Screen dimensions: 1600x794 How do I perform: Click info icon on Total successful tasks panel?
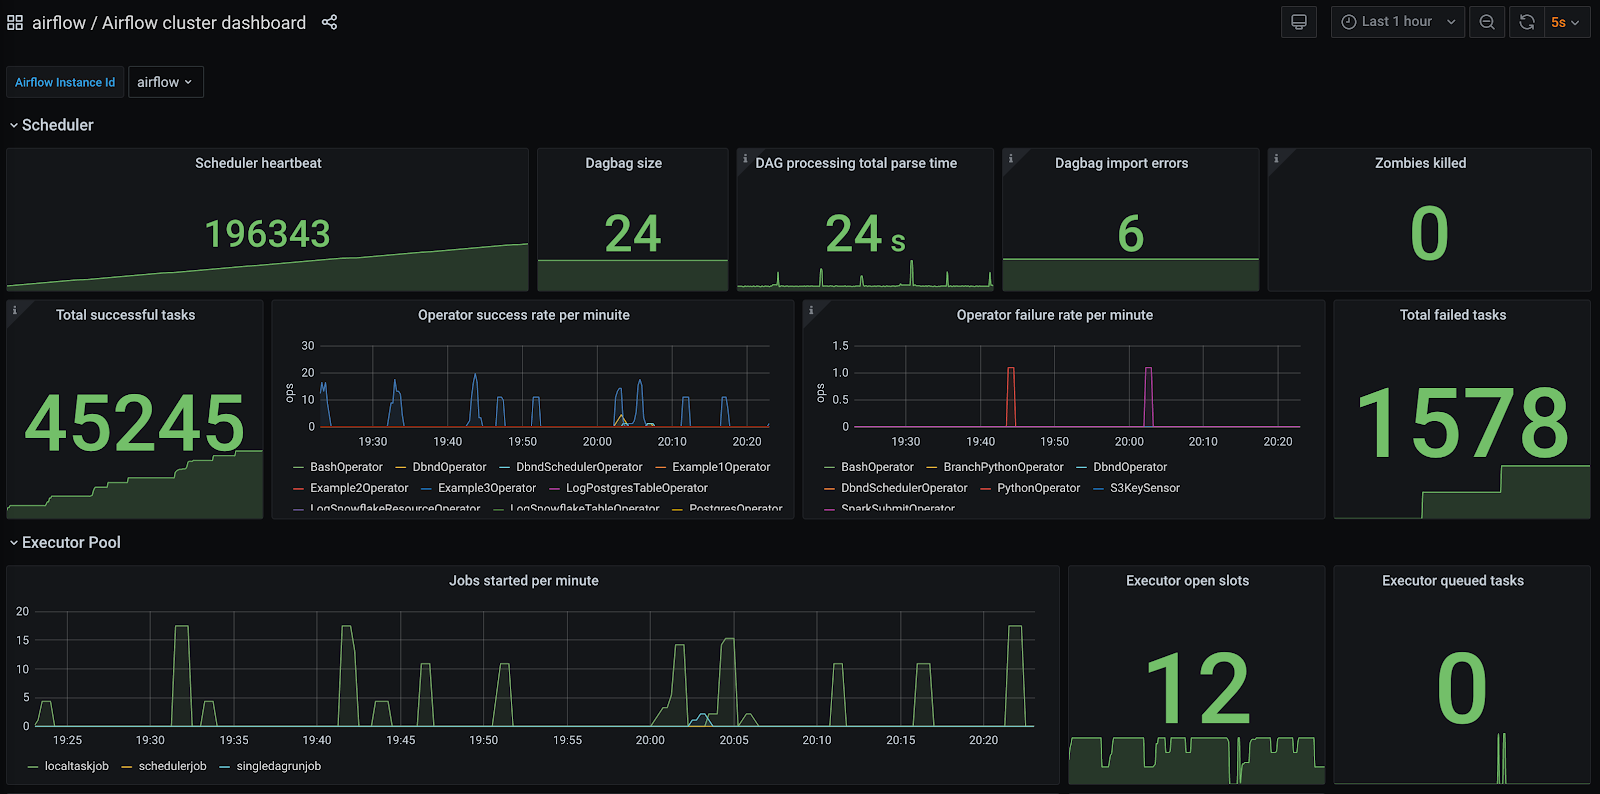15,310
